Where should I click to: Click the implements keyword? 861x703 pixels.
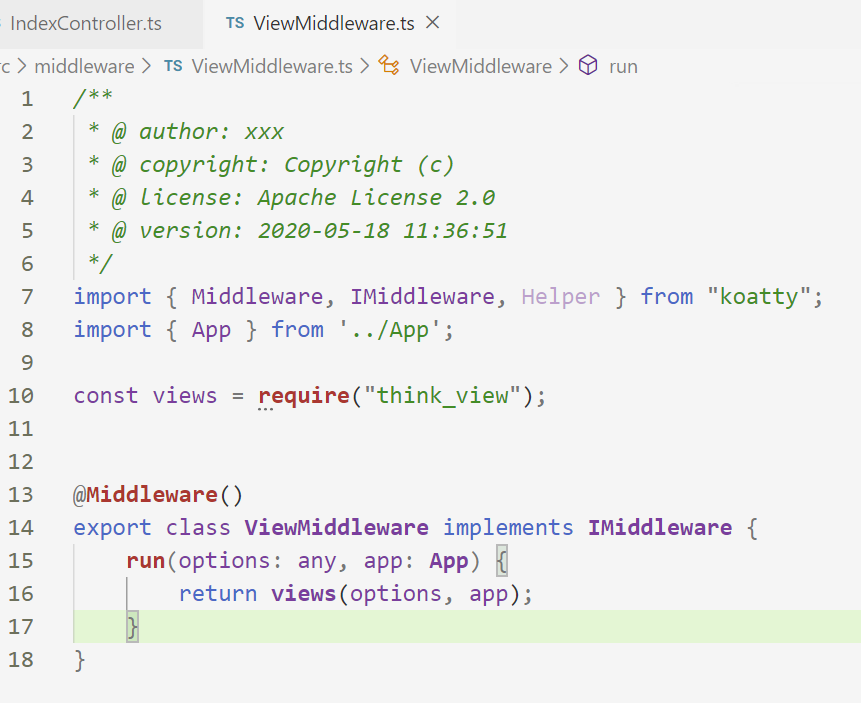508,528
